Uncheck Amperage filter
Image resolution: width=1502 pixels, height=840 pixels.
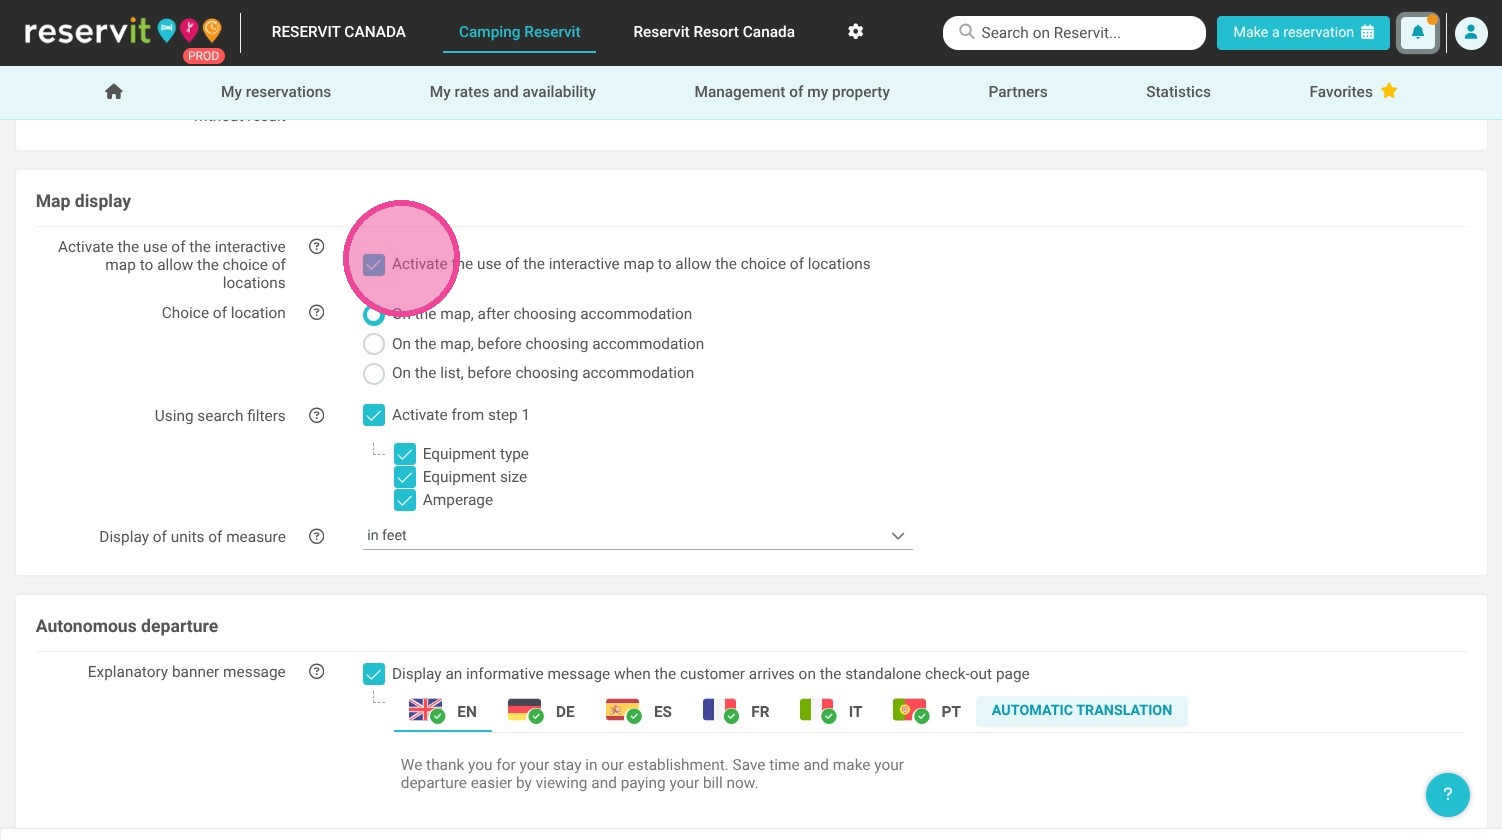pos(405,500)
